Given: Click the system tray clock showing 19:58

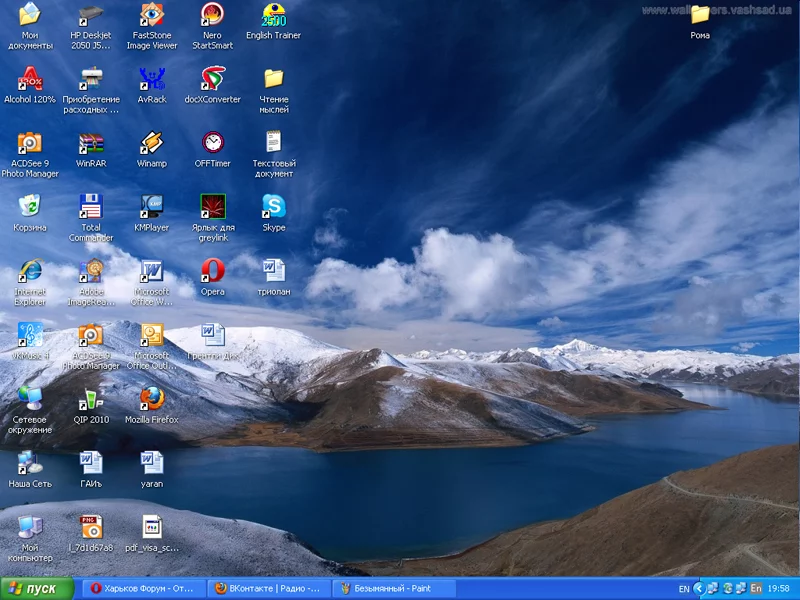Looking at the screenshot, I should pyautogui.click(x=779, y=589).
